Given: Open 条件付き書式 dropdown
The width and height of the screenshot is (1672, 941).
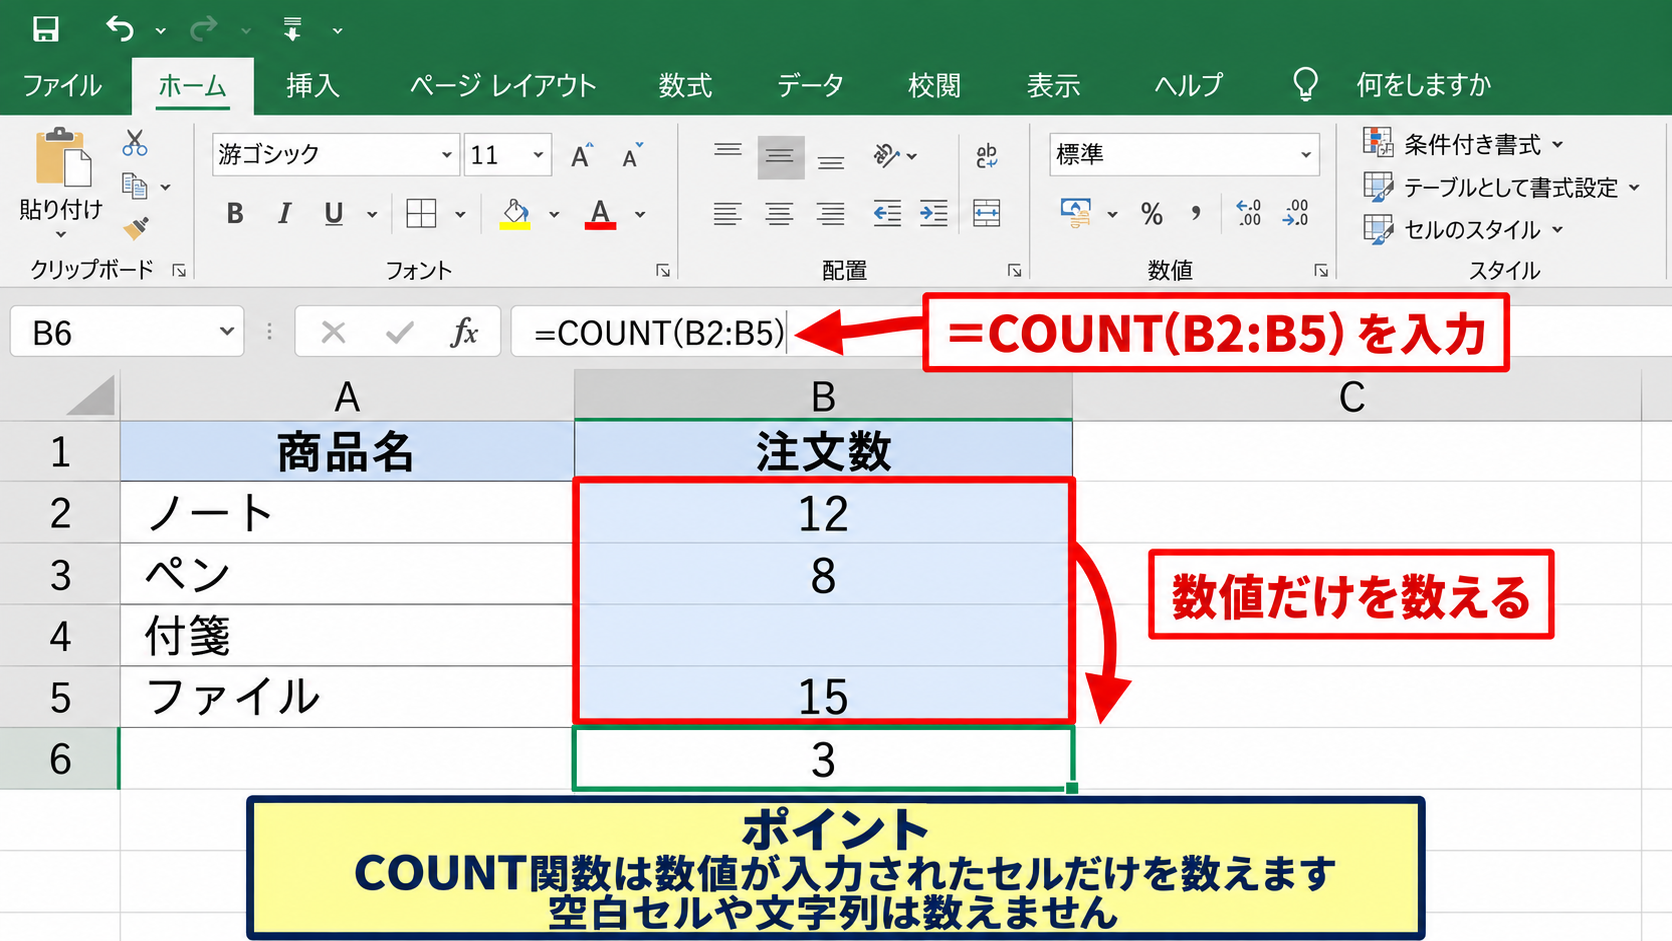Looking at the screenshot, I should 1463,144.
